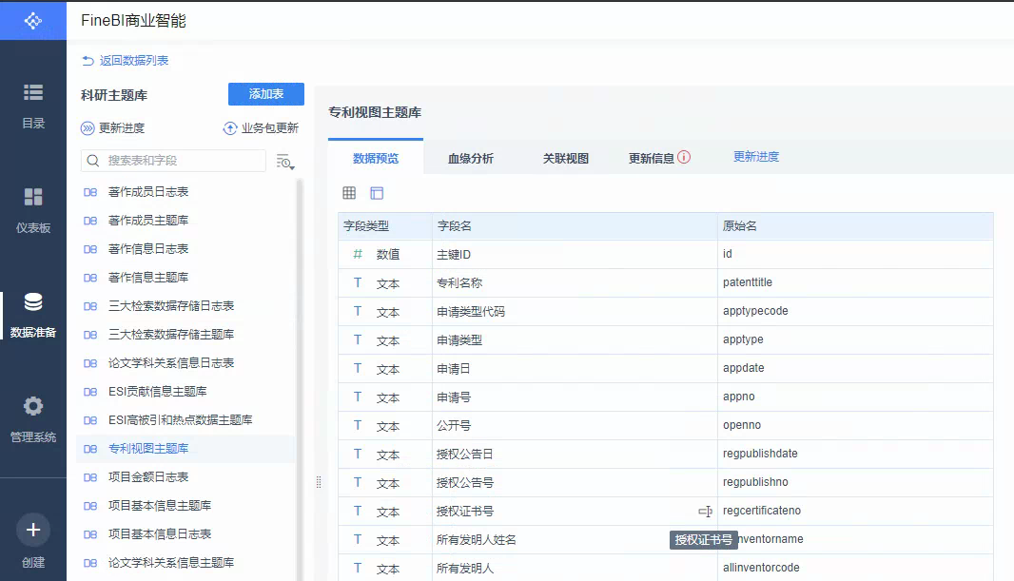Open the 目录 directory sidebar icon
The image size is (1014, 581).
(33, 93)
